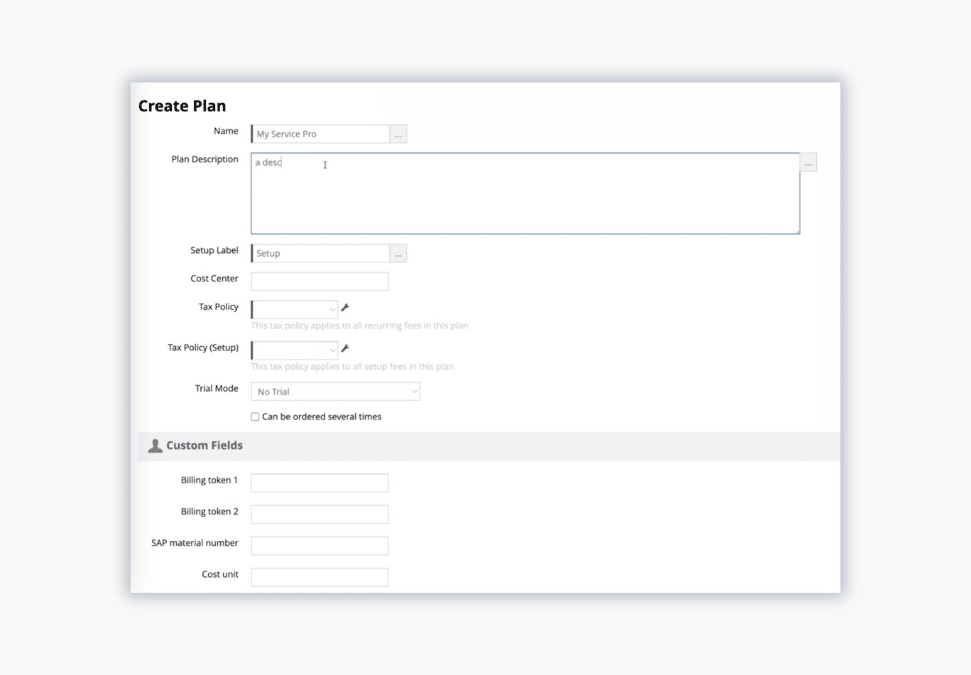Open the Tax Policy (Setup) dropdown
The width and height of the screenshot is (971, 675).
pyautogui.click(x=294, y=350)
